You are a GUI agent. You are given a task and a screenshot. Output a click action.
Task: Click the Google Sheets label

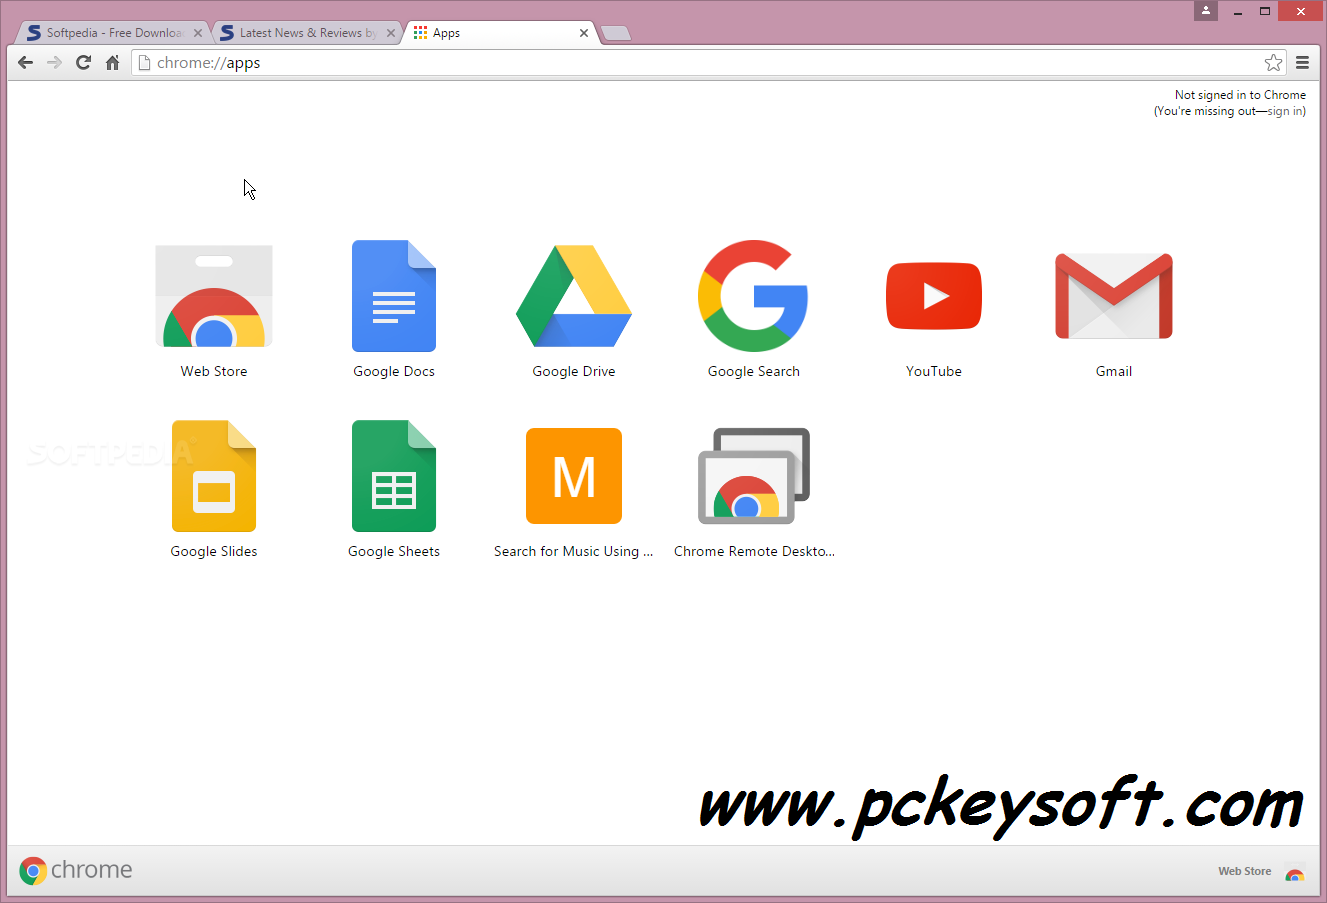(394, 551)
